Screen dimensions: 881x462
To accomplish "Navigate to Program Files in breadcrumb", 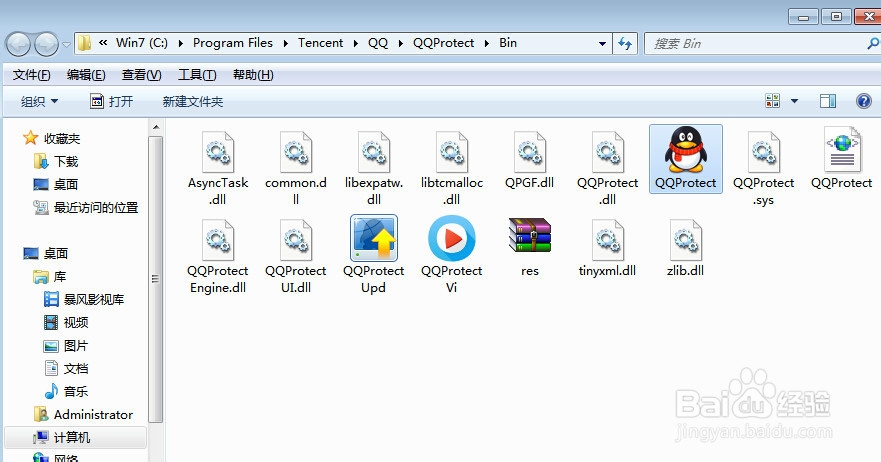I will pos(233,43).
